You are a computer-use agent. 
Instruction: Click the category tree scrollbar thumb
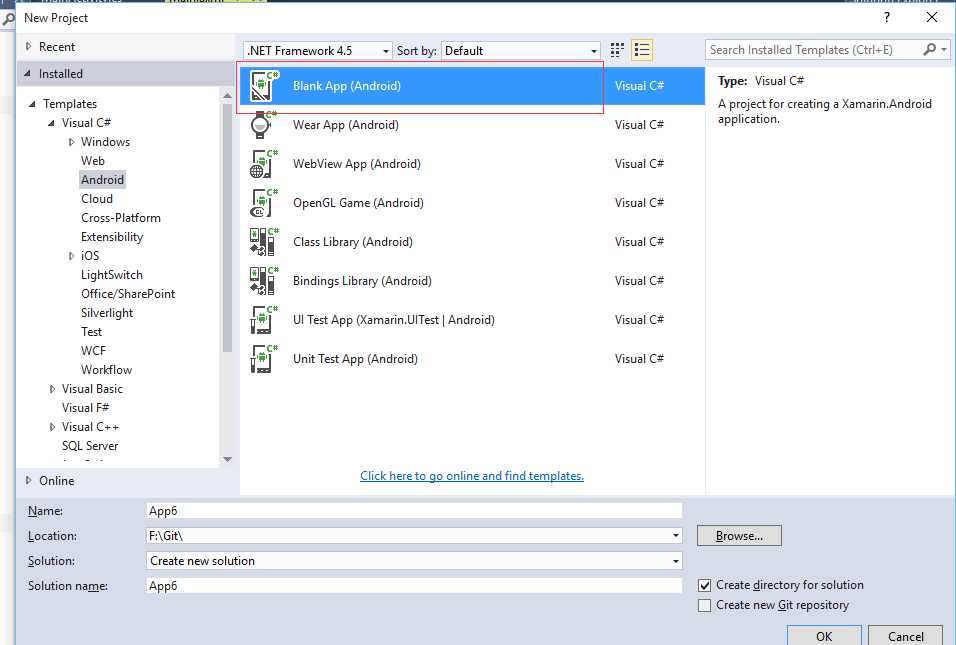coord(227,227)
